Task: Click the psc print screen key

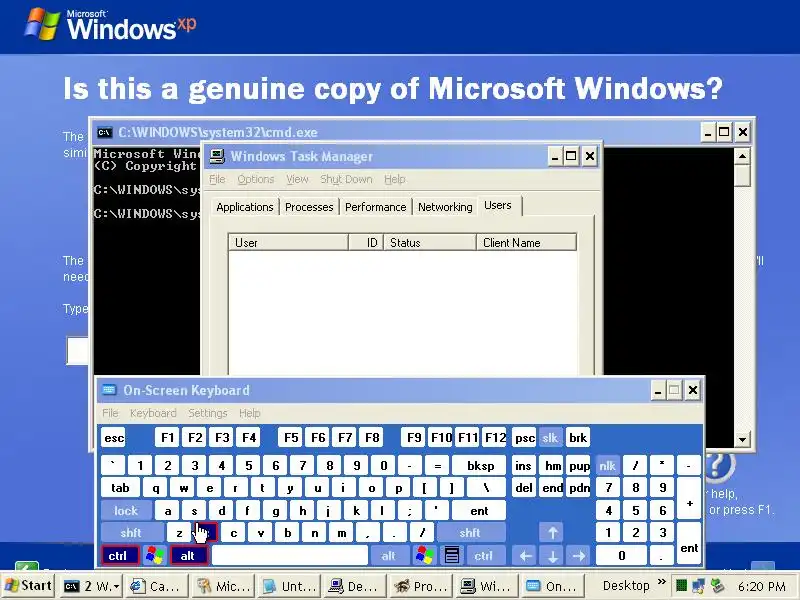Action: coord(524,438)
